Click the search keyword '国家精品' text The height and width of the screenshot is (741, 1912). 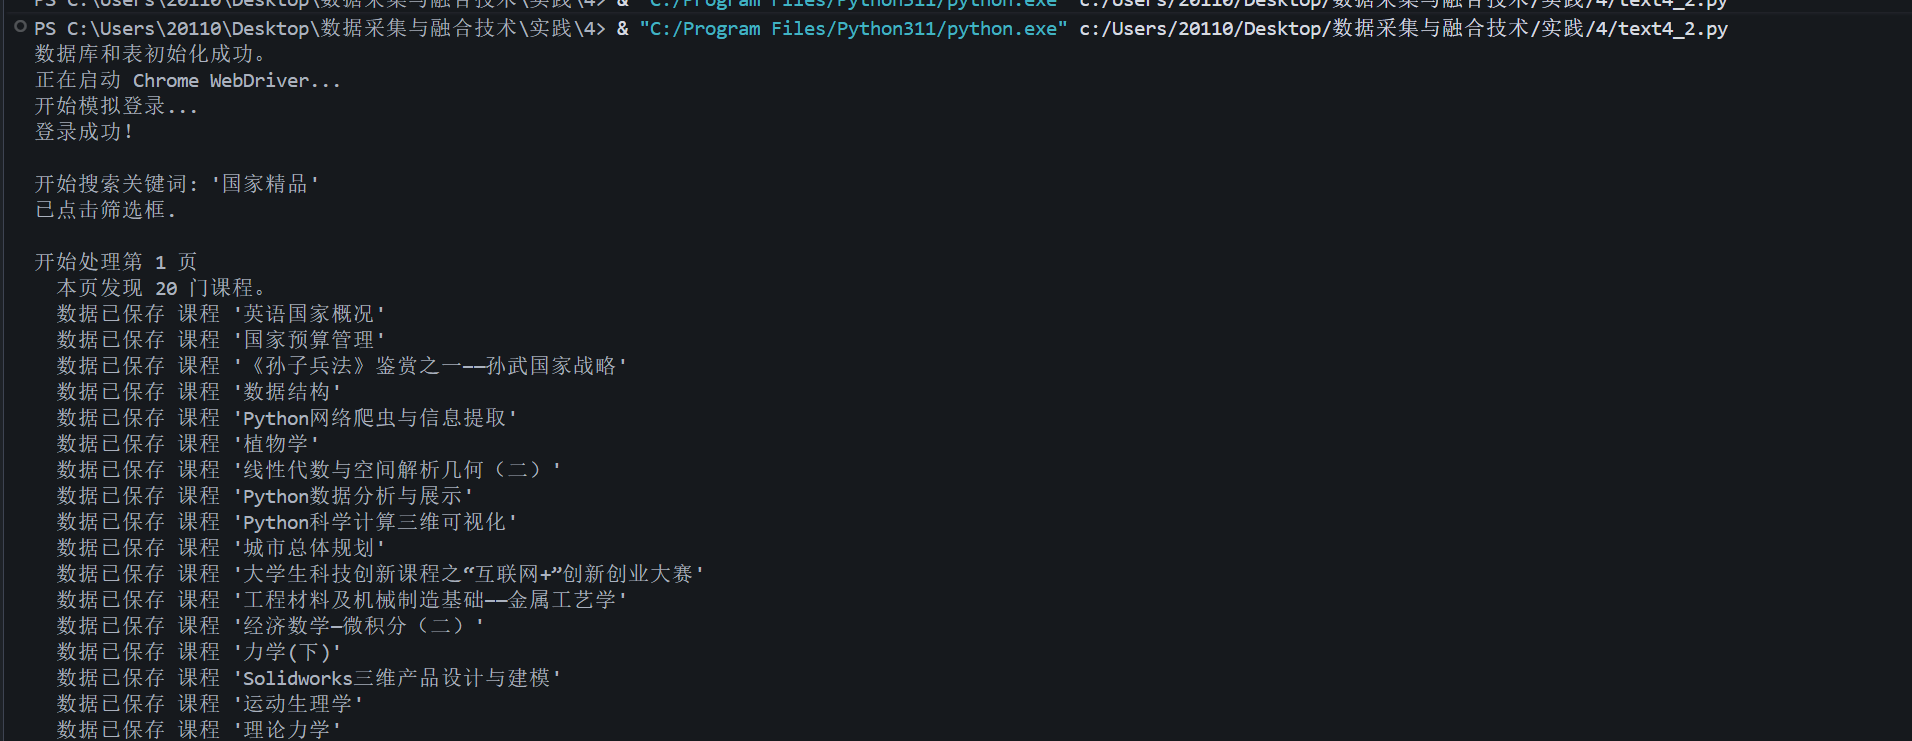pyautogui.click(x=265, y=184)
